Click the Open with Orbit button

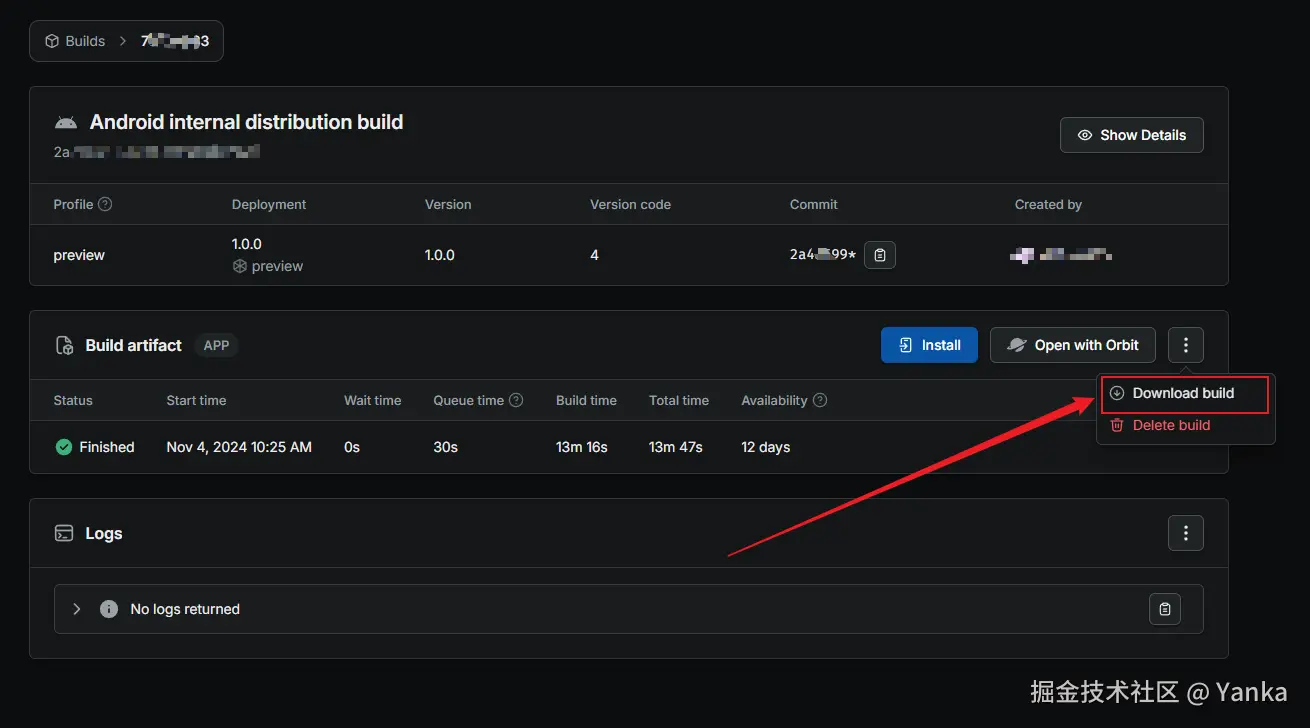click(1072, 345)
